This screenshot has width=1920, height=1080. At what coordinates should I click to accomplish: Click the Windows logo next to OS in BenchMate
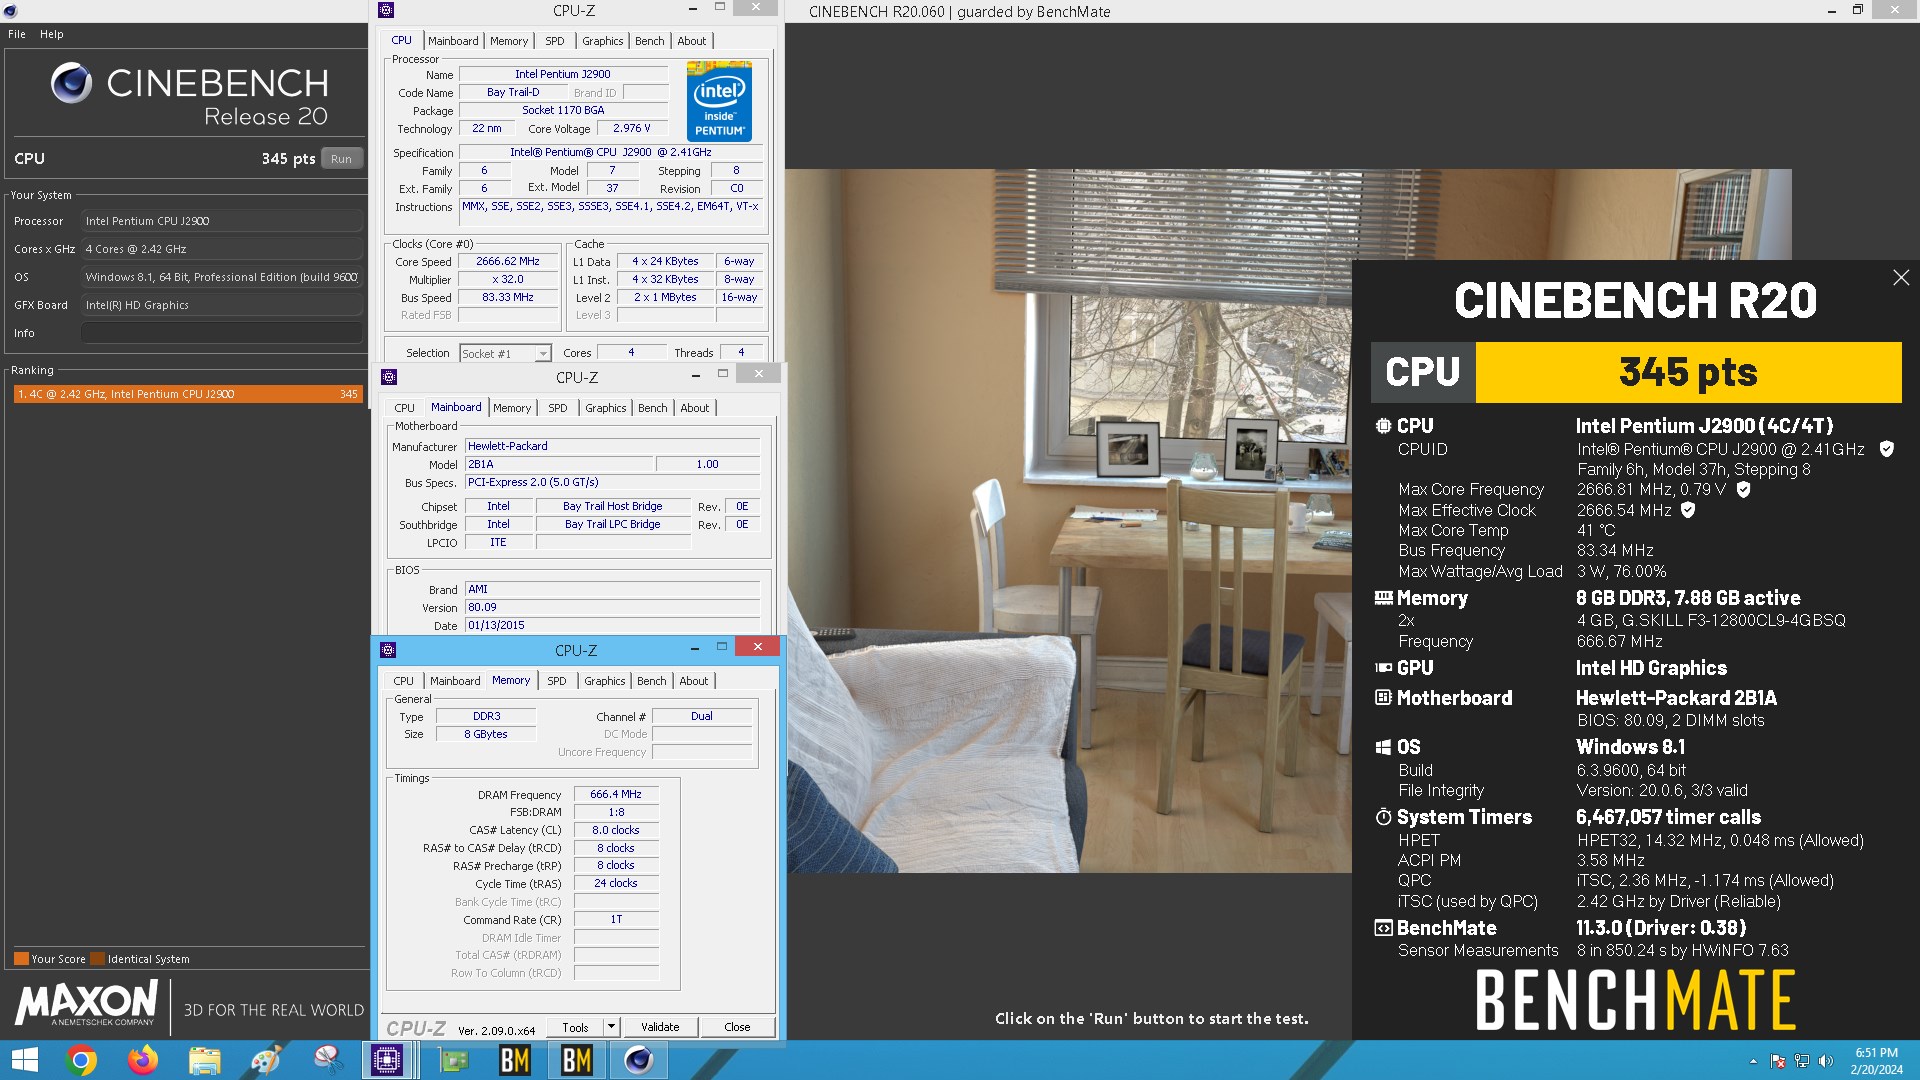(x=1383, y=747)
